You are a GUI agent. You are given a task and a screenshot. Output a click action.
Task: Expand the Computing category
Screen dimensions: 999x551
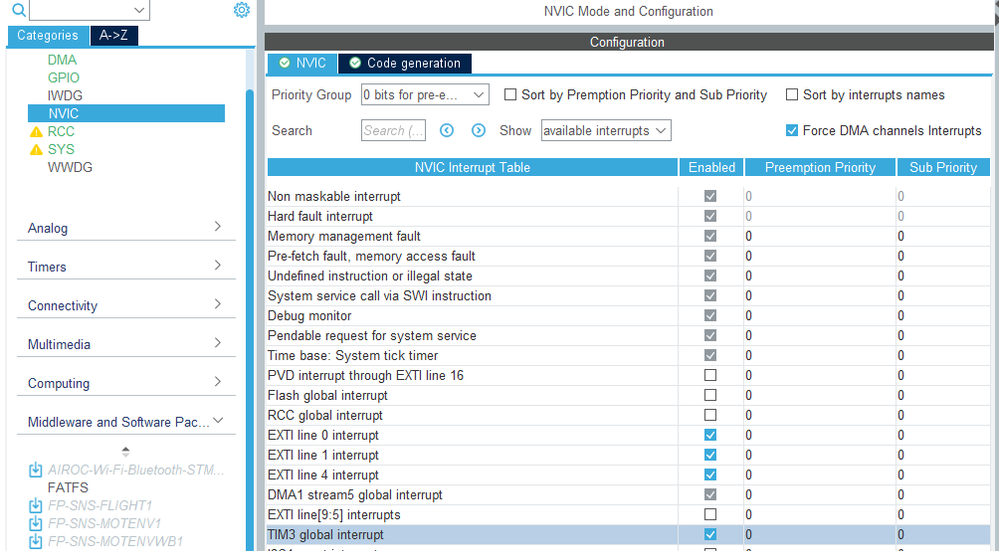pyautogui.click(x=126, y=383)
